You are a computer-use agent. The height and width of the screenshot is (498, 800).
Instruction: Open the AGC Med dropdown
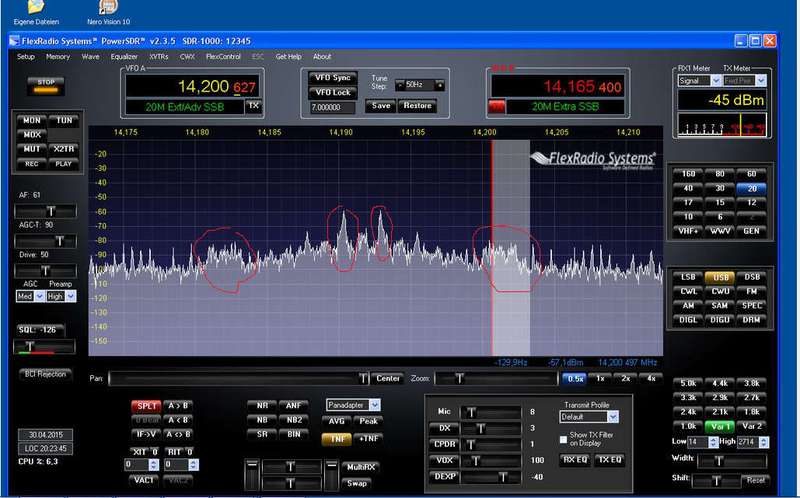click(30, 296)
